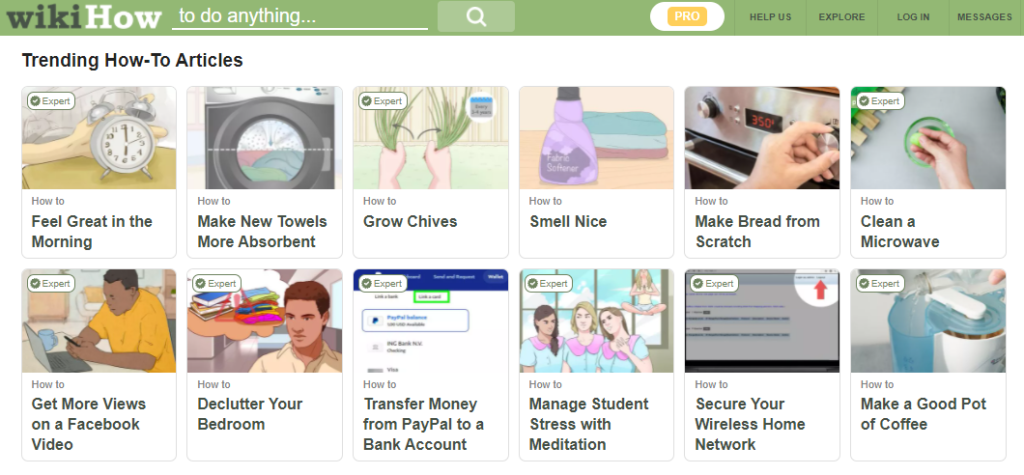The image size is (1024, 475).
Task: Click the Make Bread from Scratch oven thumbnail
Action: (761, 138)
